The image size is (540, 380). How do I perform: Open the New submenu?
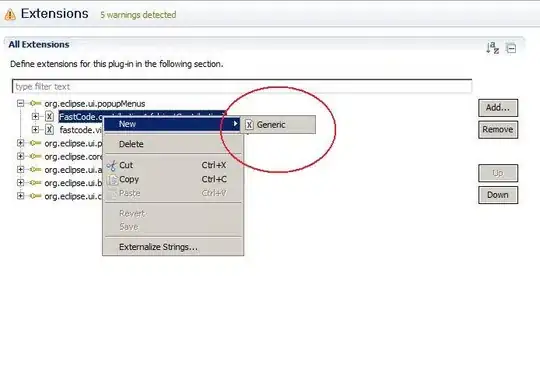click(172, 124)
